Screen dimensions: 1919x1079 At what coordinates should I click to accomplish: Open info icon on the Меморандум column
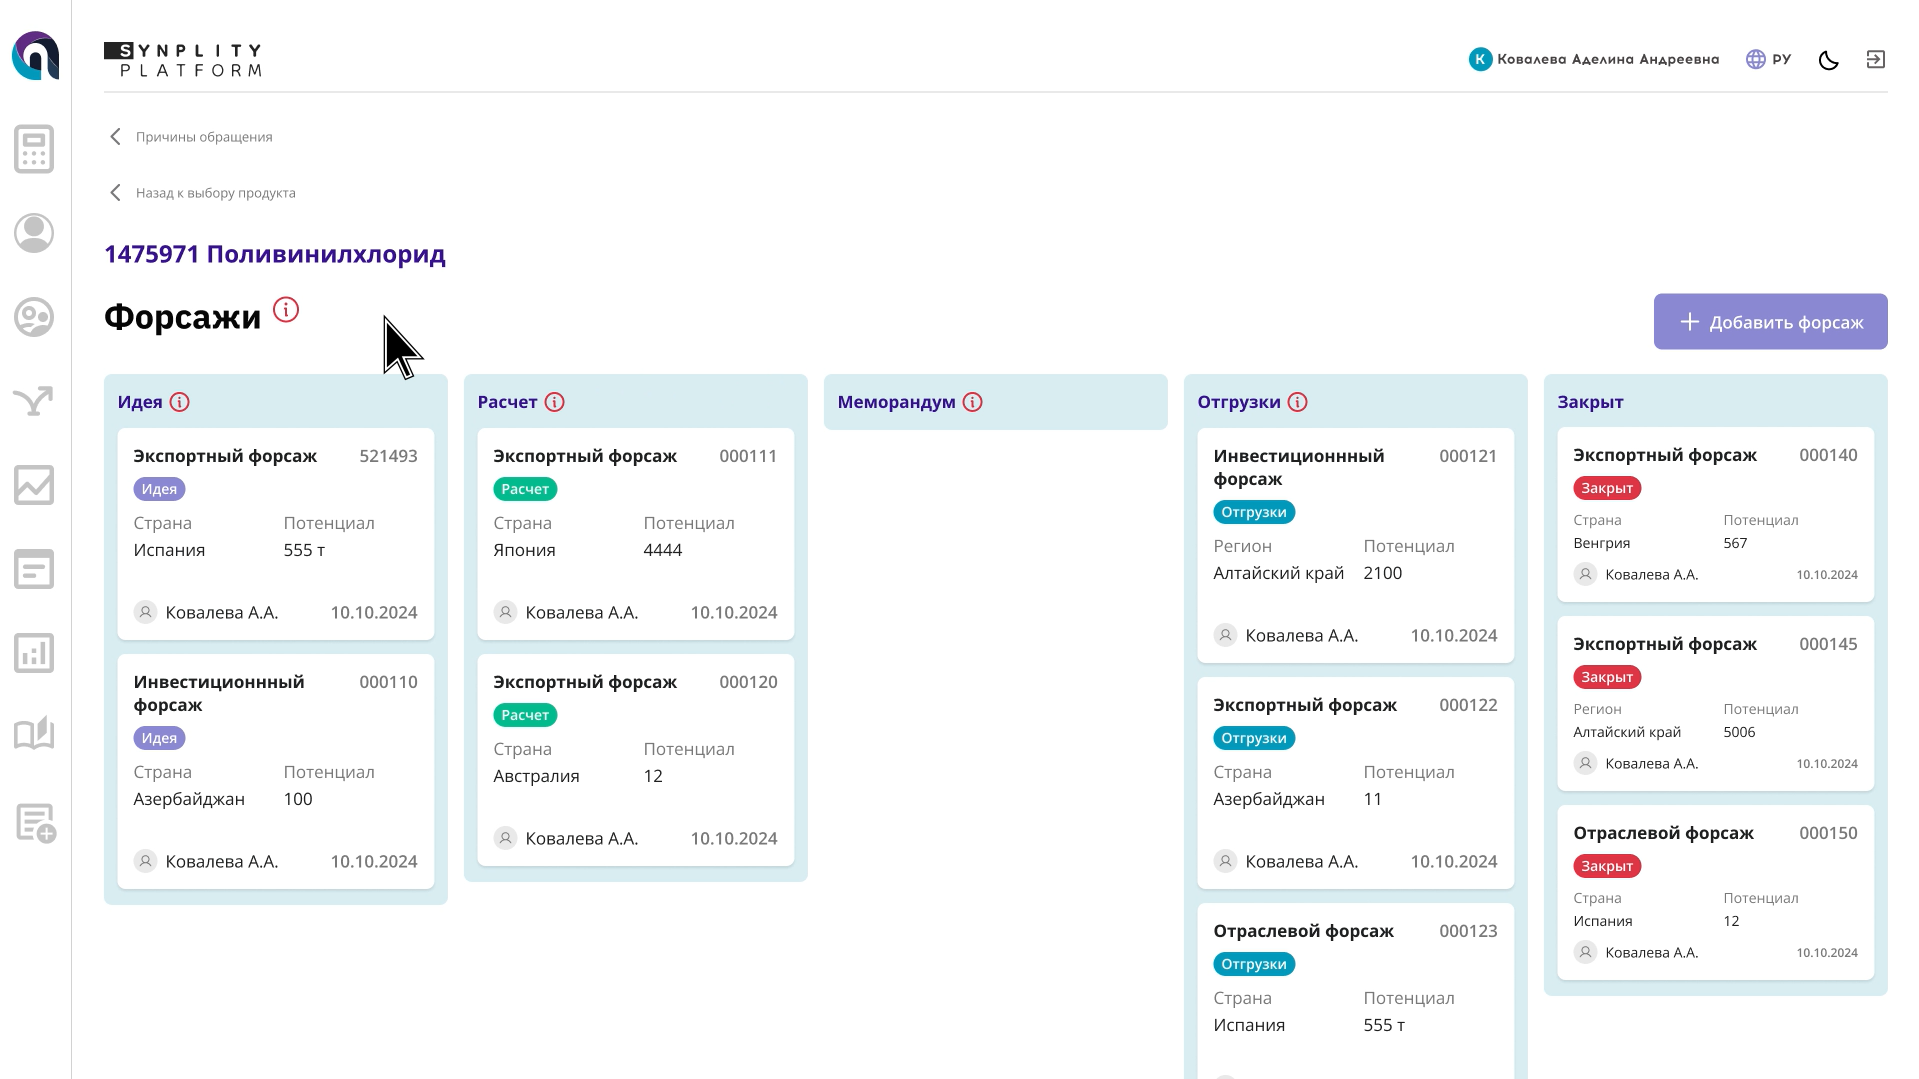tap(971, 401)
